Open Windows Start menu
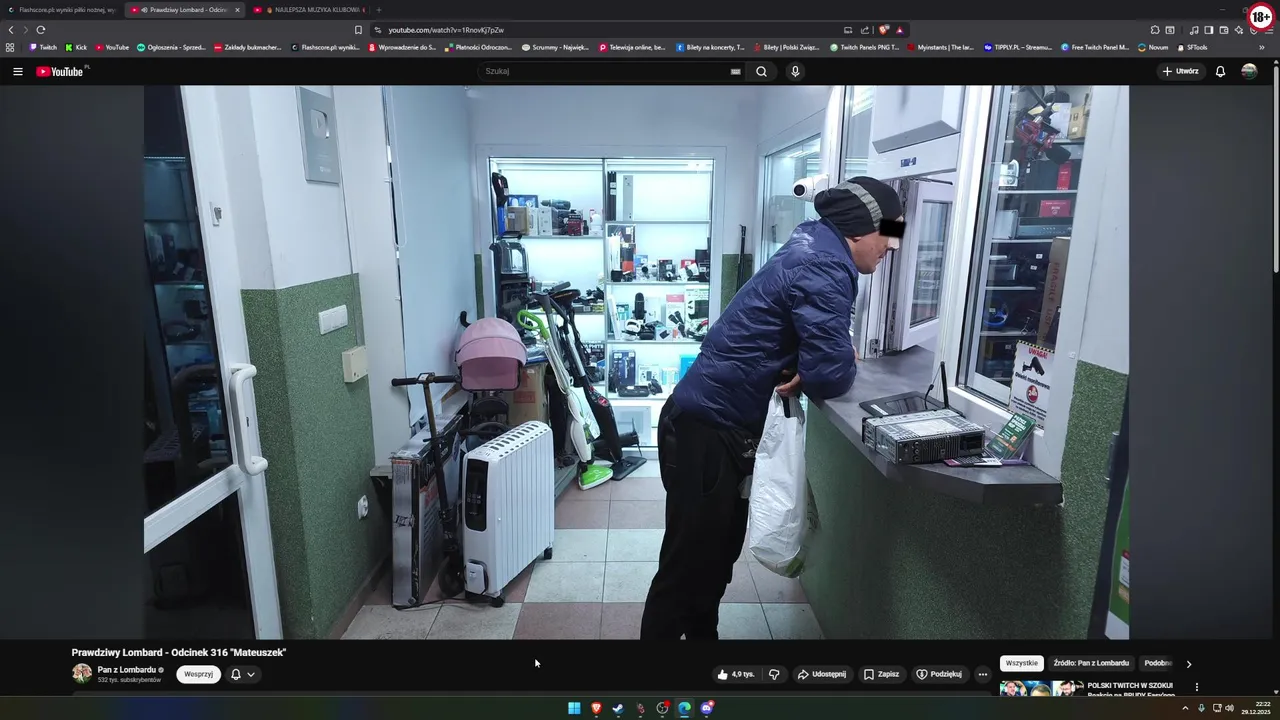1280x720 pixels. click(x=574, y=708)
